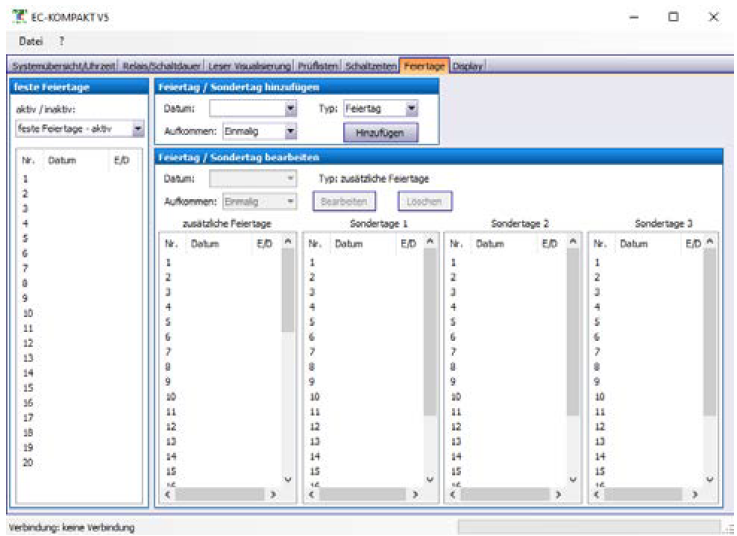Click scroll right arrow in zusätzliche Feiertage list
Viewport: 737px width, 536px height.
tap(273, 494)
